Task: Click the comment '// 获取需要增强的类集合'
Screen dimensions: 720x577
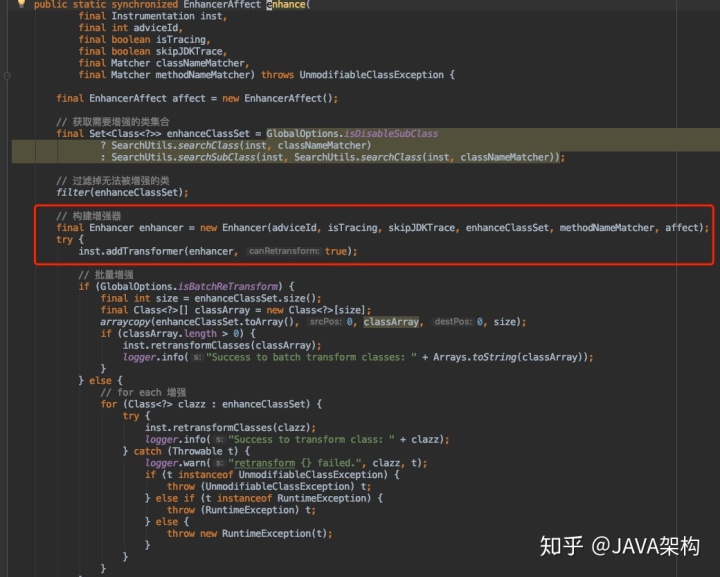Action: tap(113, 122)
